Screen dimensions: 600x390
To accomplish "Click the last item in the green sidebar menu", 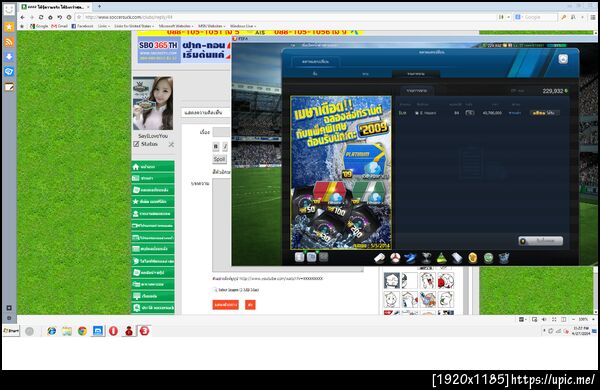I will click(x=153, y=308).
